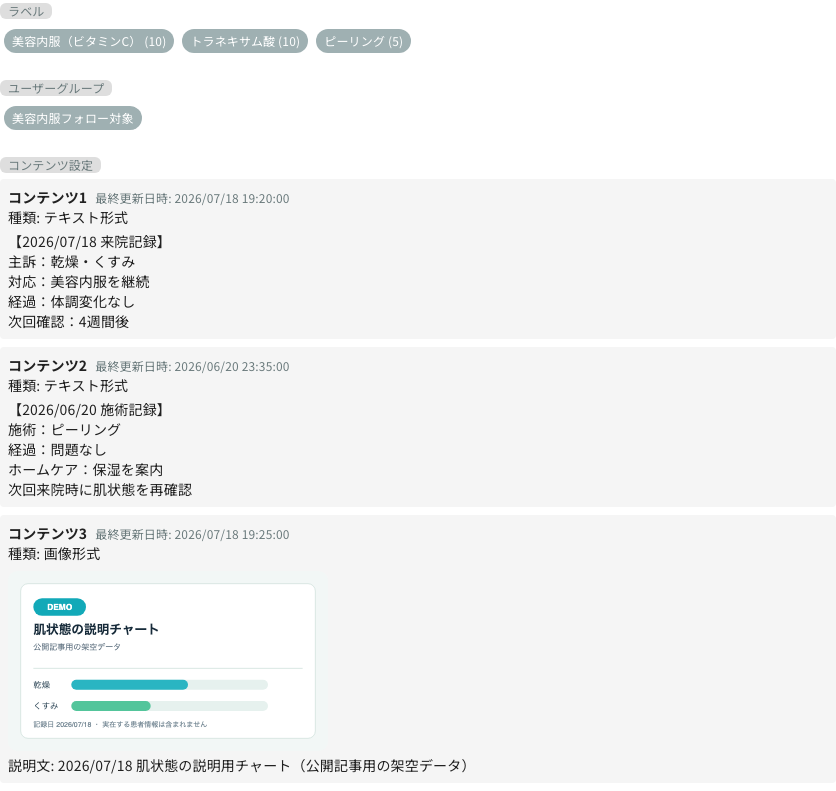Click the 【2026/06/20 施術記録】 line
Image resolution: width=836 pixels, height=791 pixels.
point(88,410)
